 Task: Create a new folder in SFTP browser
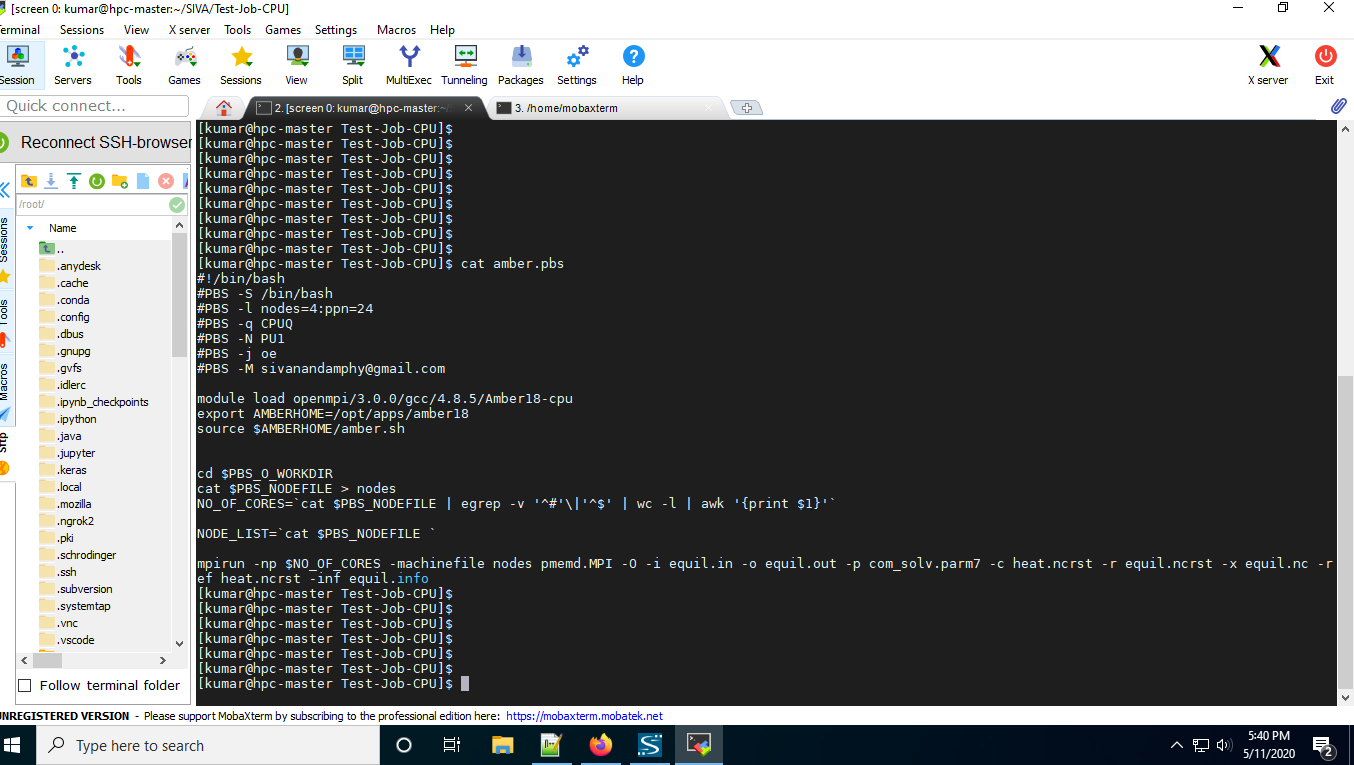120,181
